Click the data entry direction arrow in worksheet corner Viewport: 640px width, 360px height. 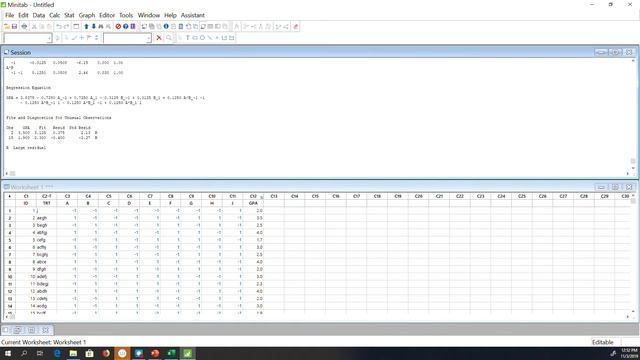[9, 196]
